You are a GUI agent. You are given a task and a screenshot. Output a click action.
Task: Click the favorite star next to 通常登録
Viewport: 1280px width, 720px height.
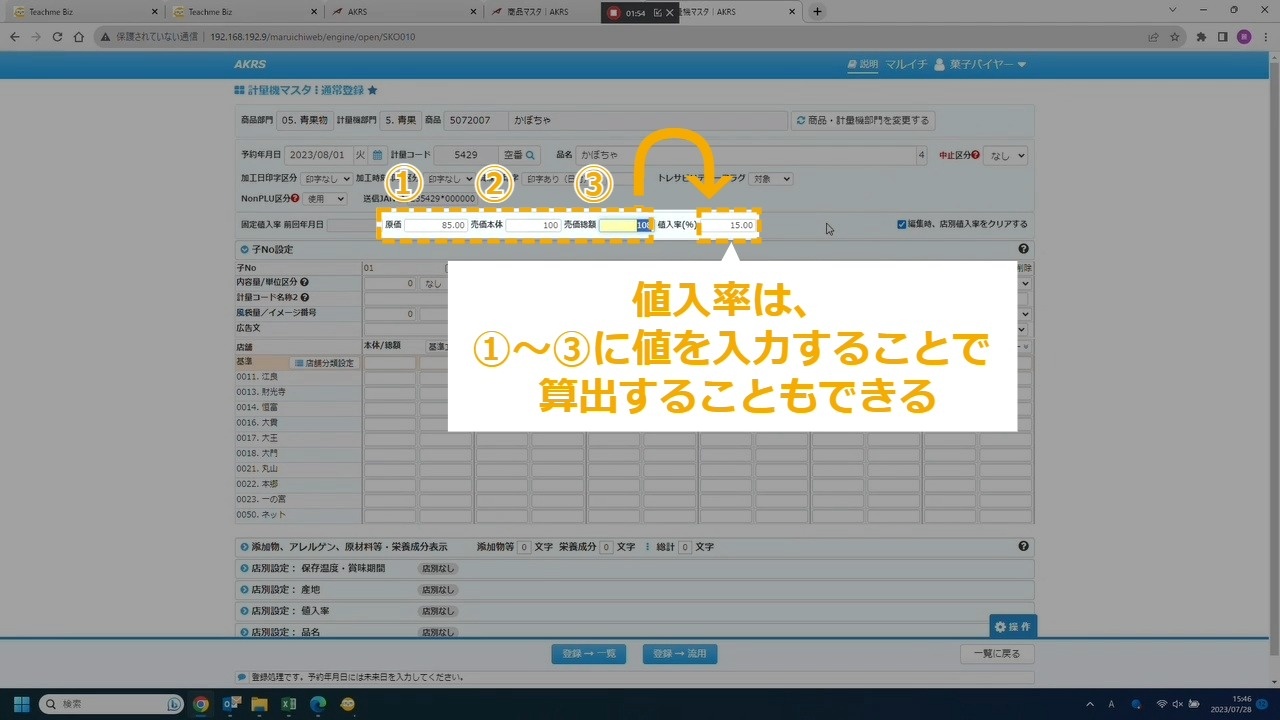[x=373, y=90]
